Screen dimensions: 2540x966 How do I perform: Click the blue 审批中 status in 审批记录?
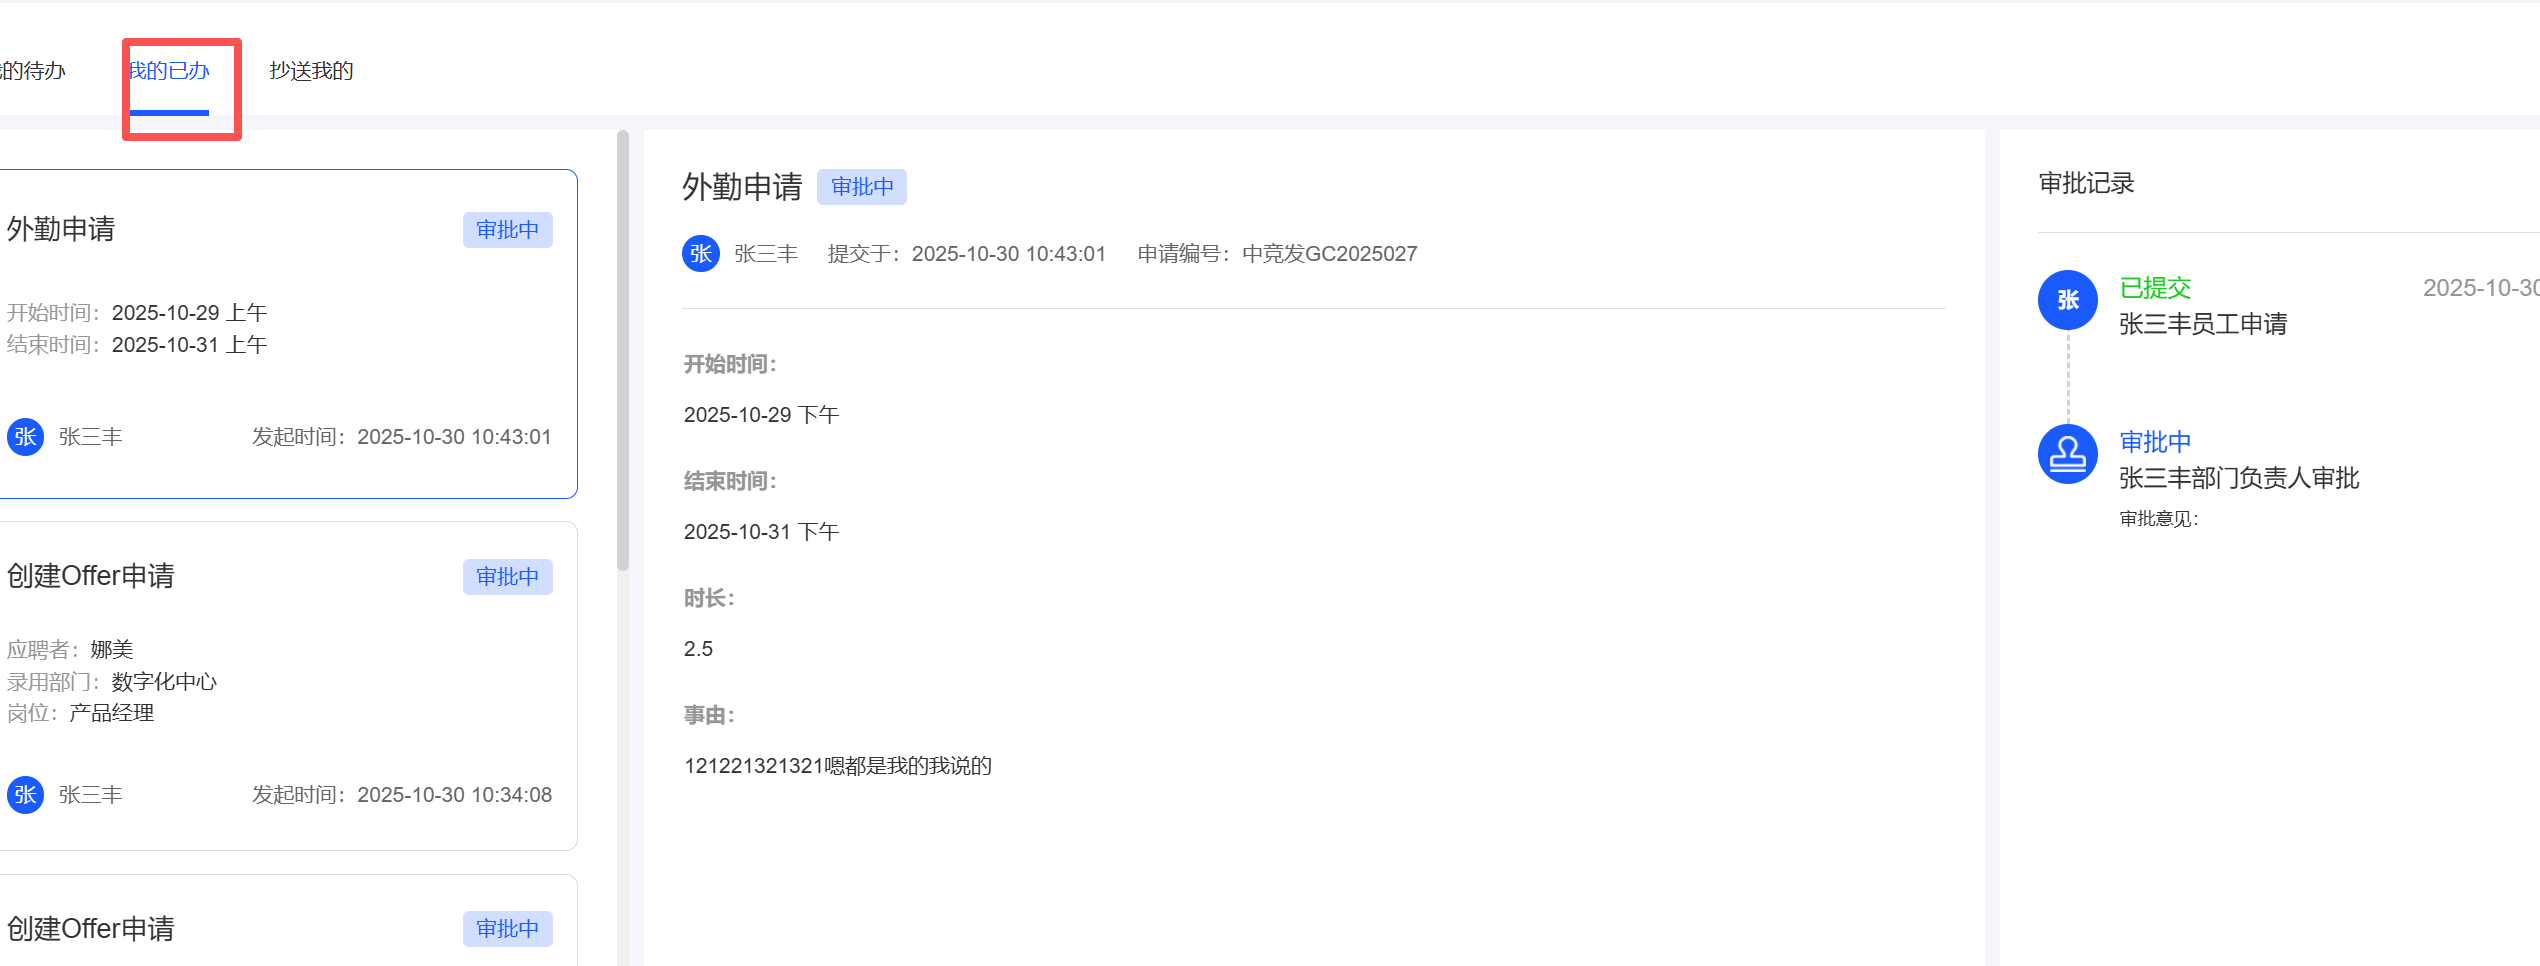(2156, 442)
